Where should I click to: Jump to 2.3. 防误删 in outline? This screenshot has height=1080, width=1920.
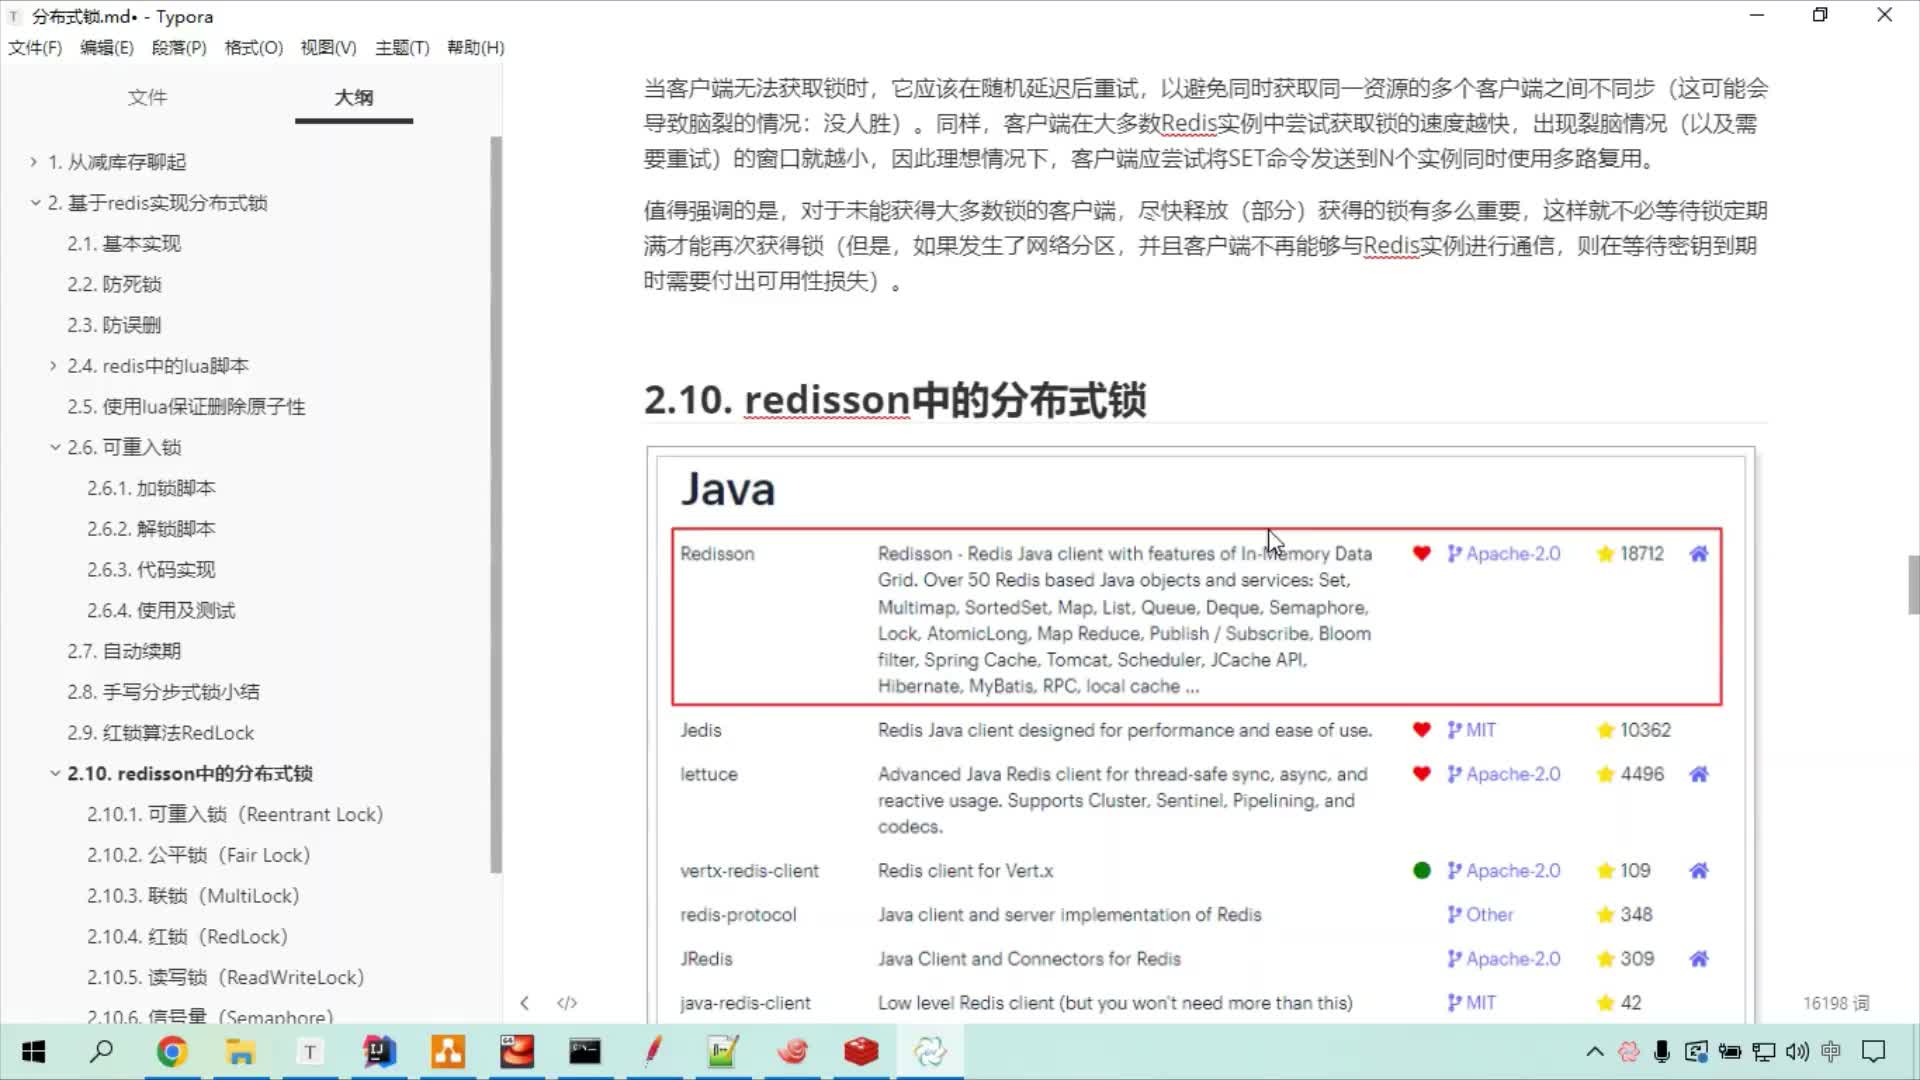(114, 325)
